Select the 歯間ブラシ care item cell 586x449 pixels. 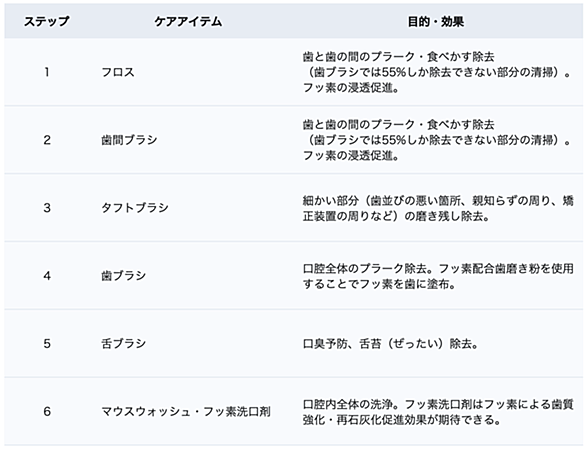coord(129,140)
